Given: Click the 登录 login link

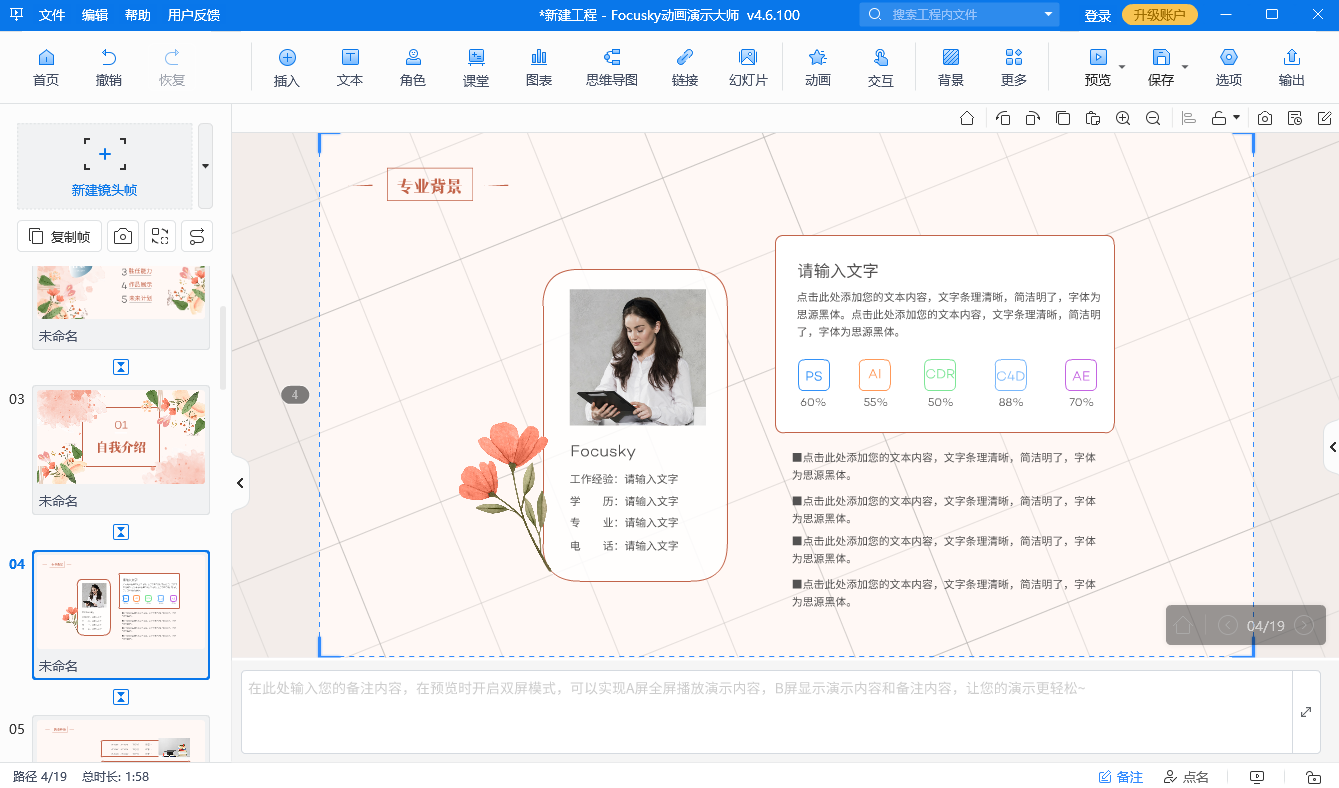Looking at the screenshot, I should click(1098, 15).
